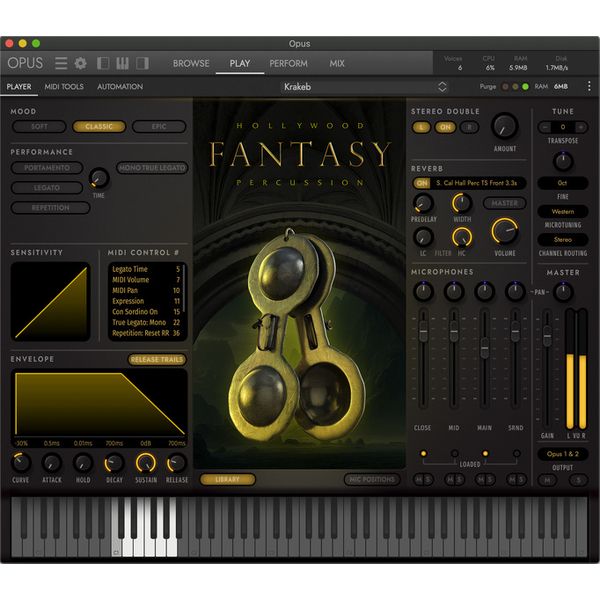
Task: Click the red Purge indicator dot
Action: coord(505,87)
